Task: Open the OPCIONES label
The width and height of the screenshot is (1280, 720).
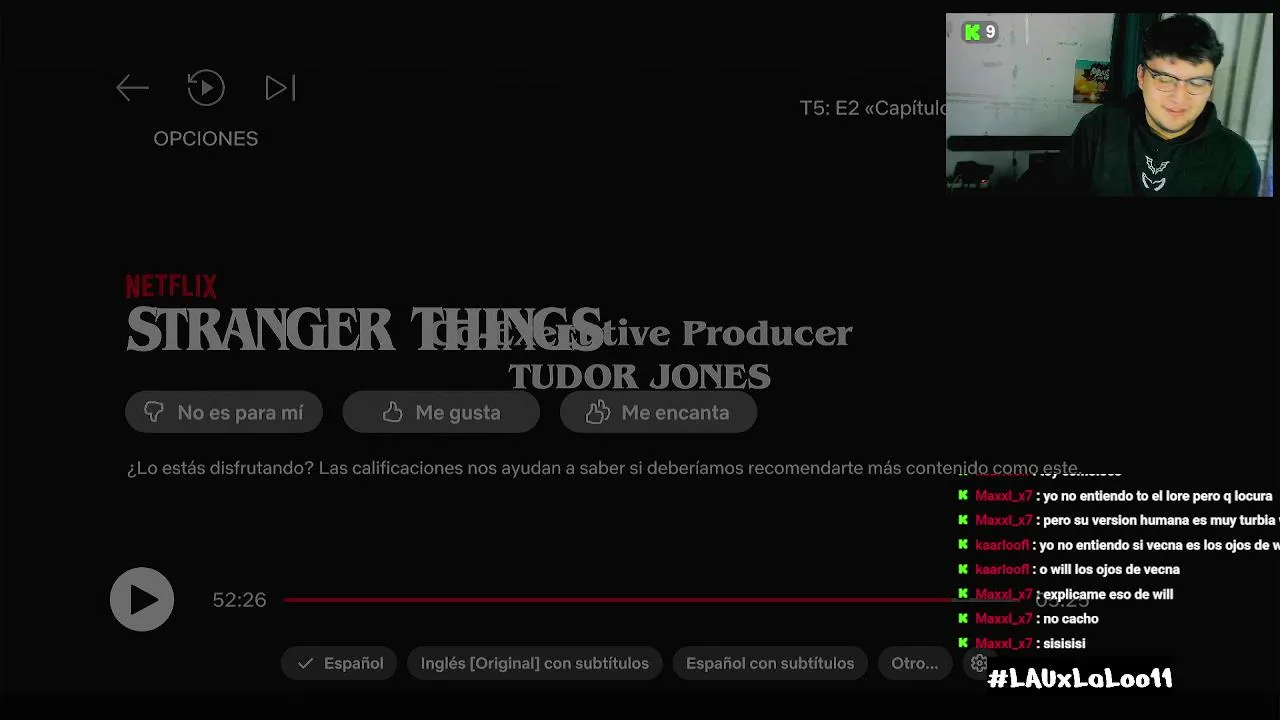Action: pyautogui.click(x=206, y=139)
